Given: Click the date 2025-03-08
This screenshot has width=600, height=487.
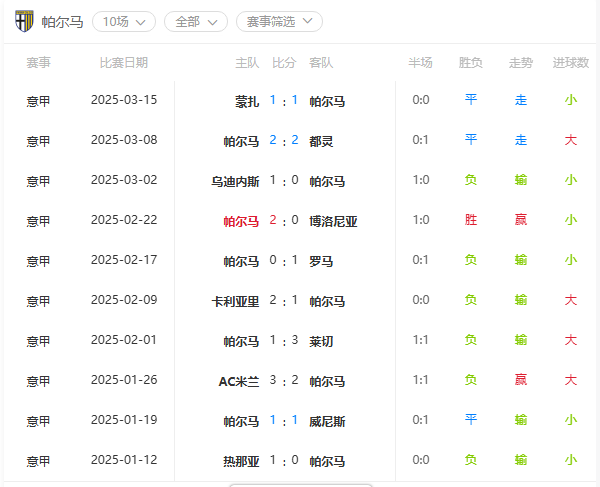Looking at the screenshot, I should tap(124, 140).
